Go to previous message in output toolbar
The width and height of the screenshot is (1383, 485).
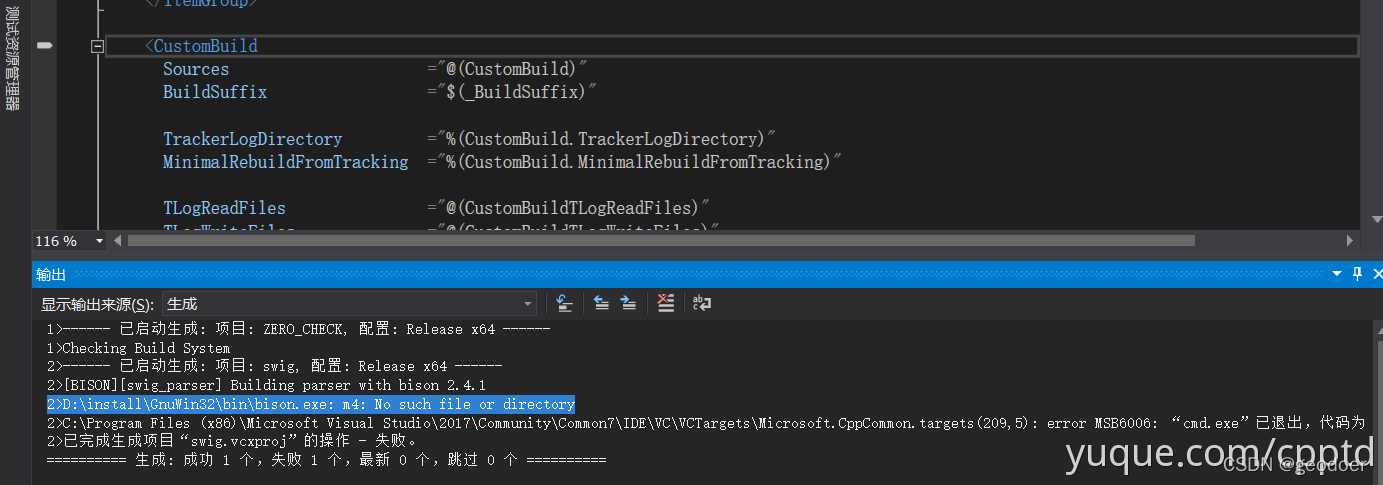point(601,303)
